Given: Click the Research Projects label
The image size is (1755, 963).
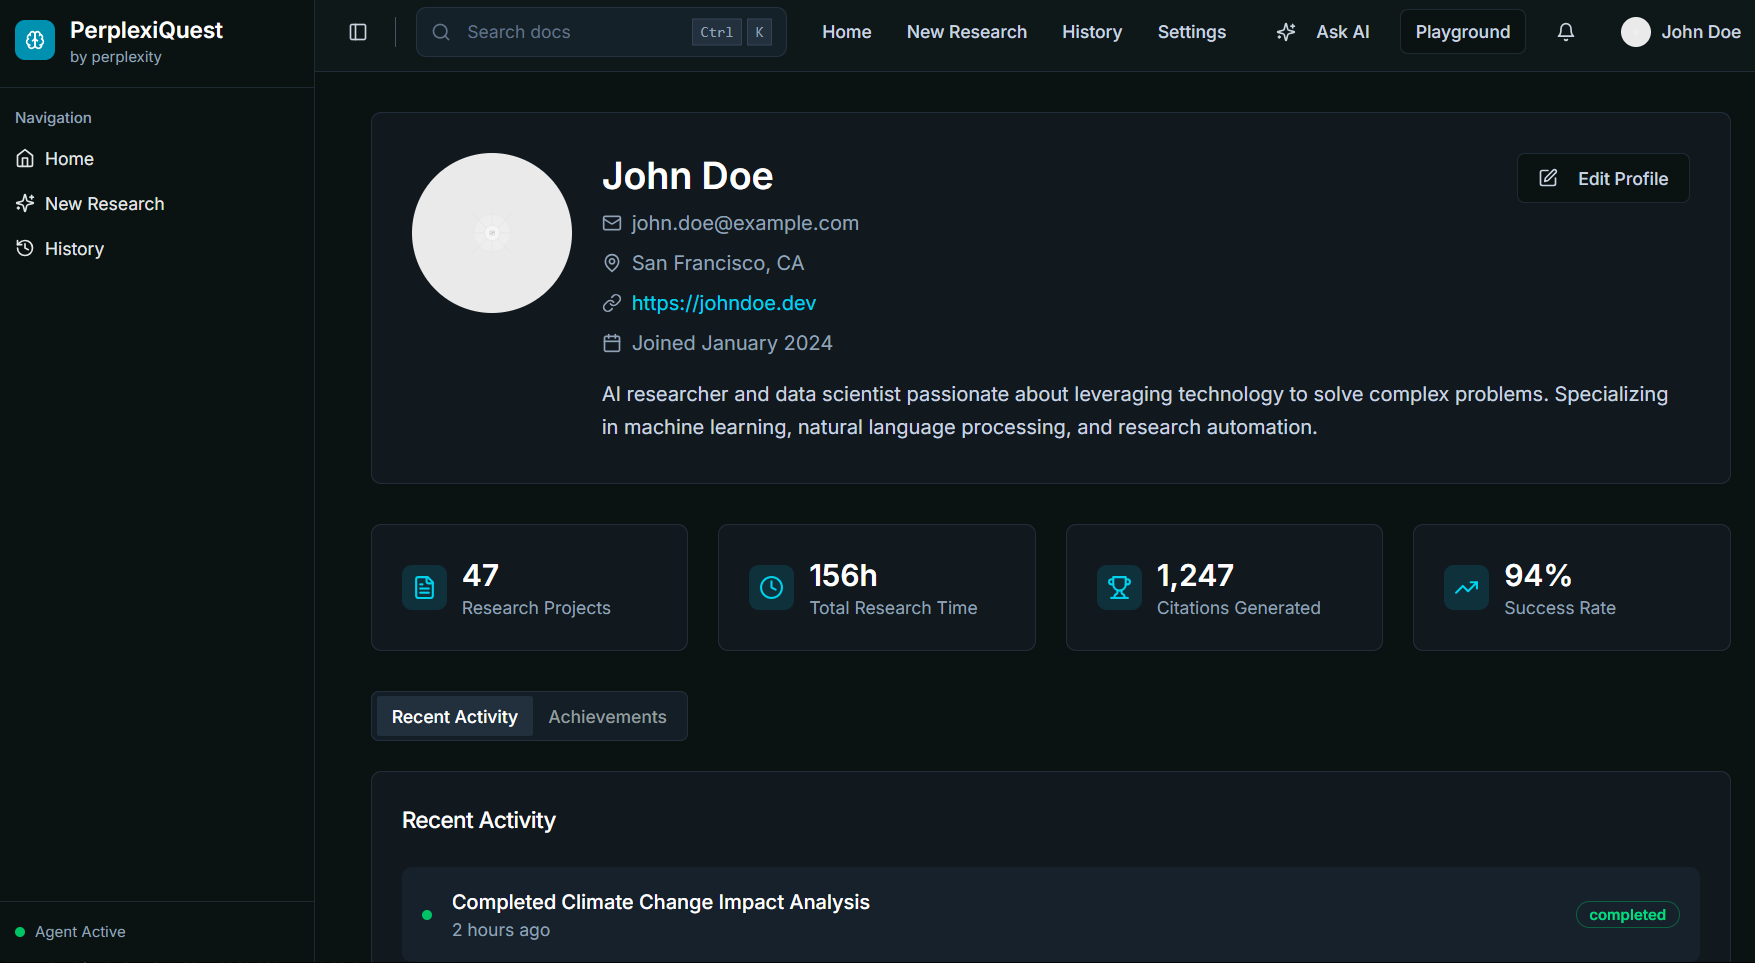Looking at the screenshot, I should 536,608.
